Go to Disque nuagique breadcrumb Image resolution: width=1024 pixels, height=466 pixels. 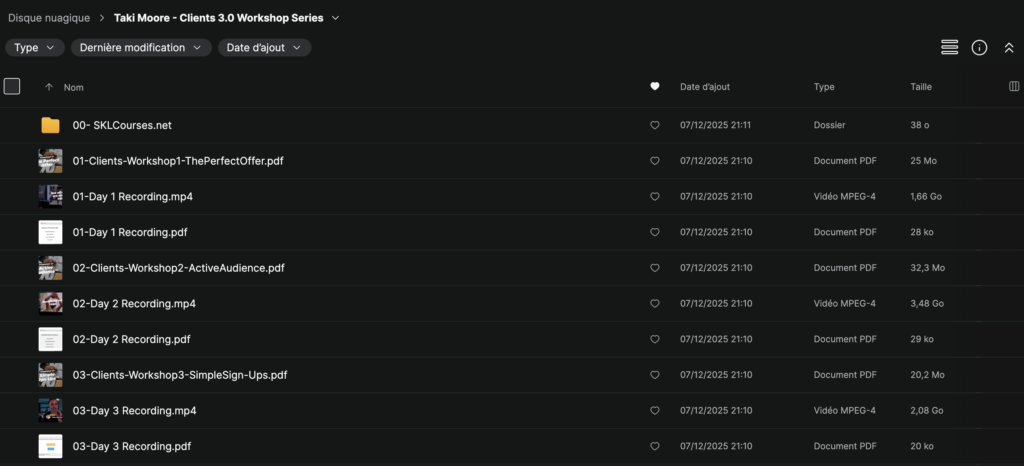point(49,18)
